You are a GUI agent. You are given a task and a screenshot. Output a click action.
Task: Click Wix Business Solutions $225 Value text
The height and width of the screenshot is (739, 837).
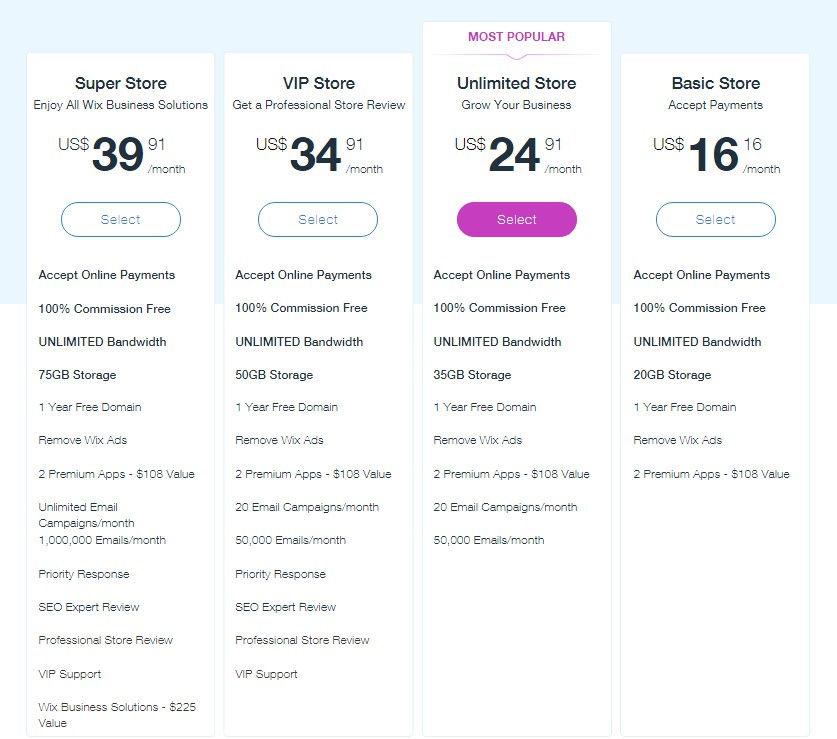click(x=117, y=714)
